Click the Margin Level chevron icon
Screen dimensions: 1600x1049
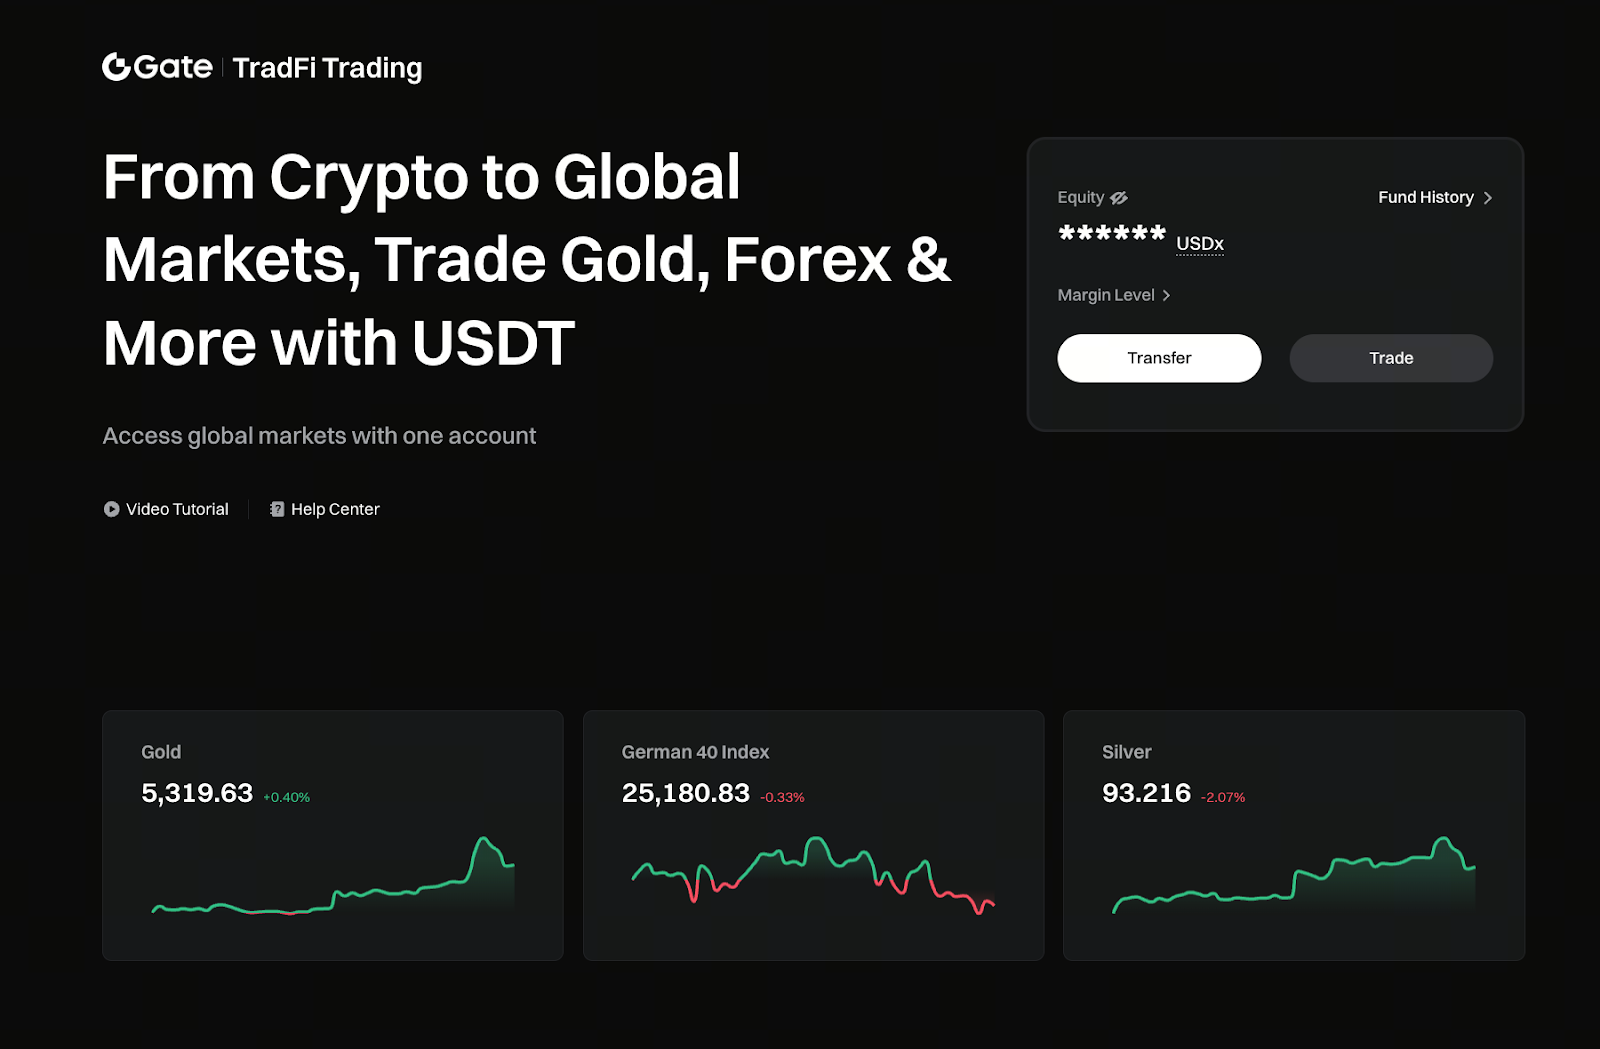tap(1167, 295)
